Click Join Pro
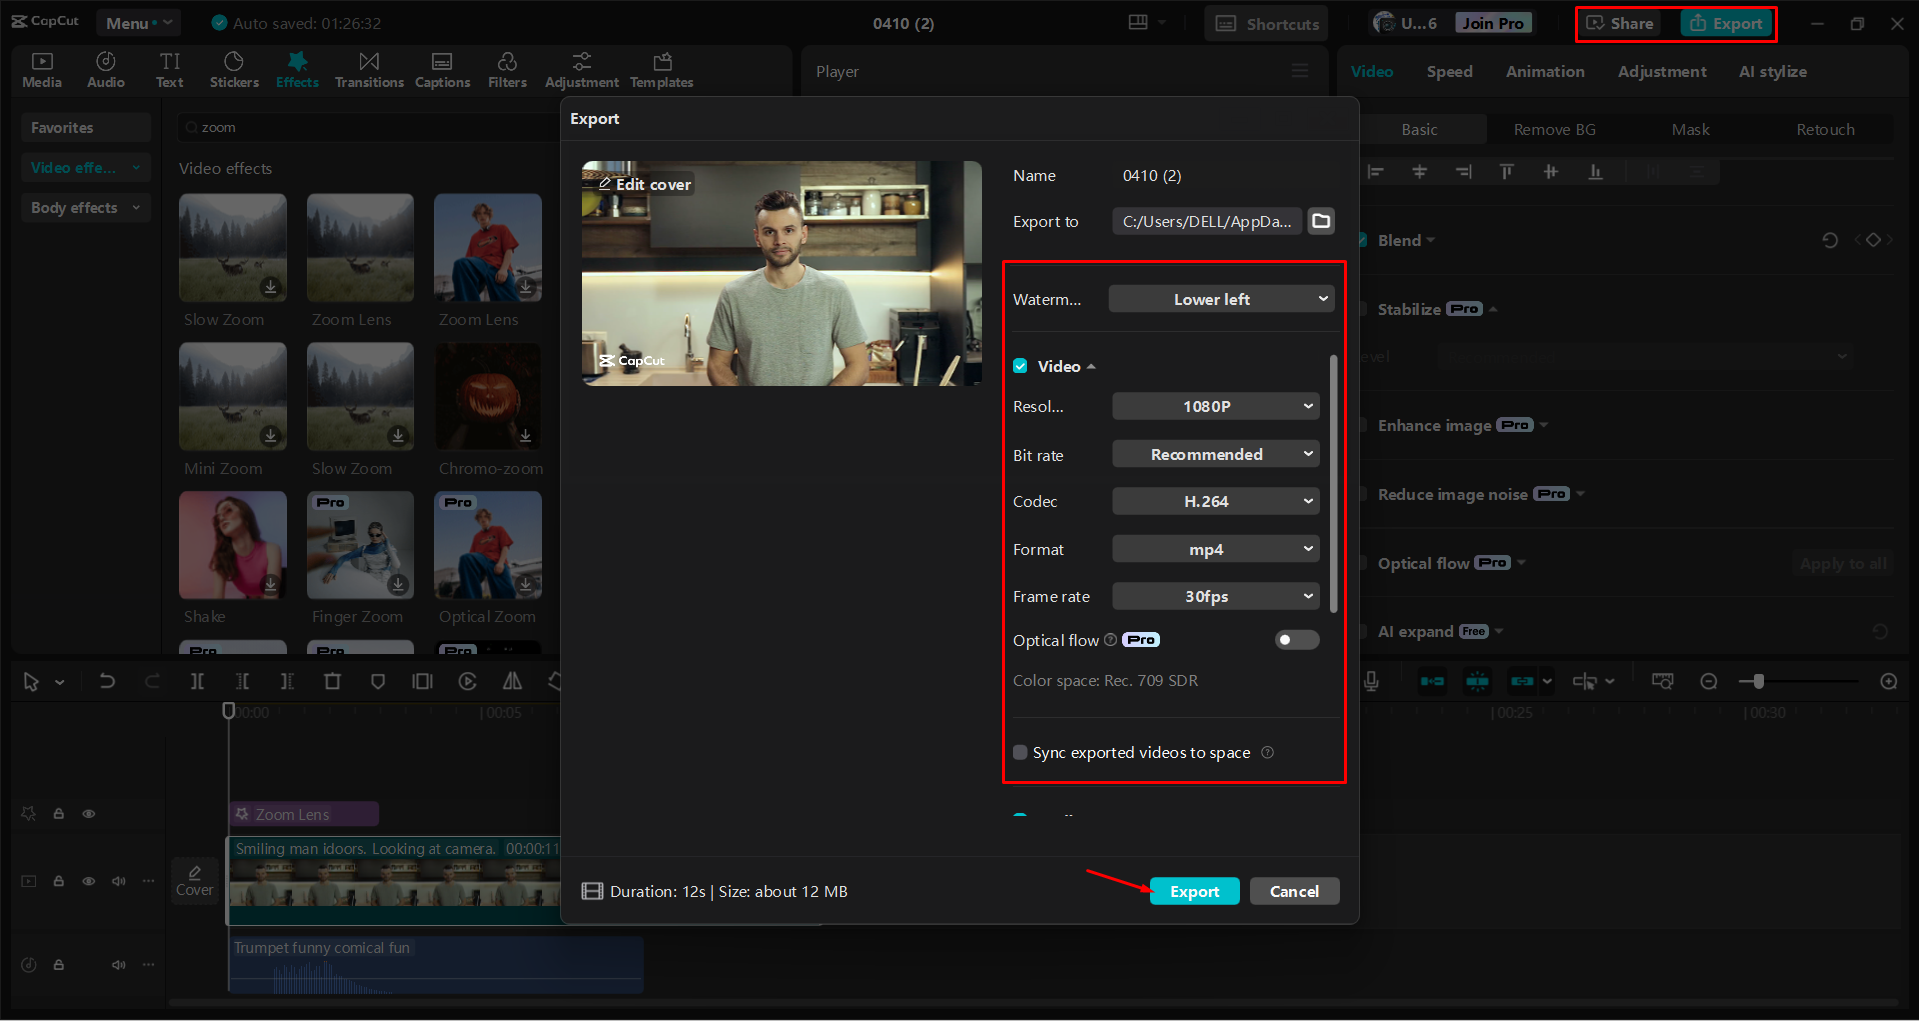 click(x=1492, y=22)
